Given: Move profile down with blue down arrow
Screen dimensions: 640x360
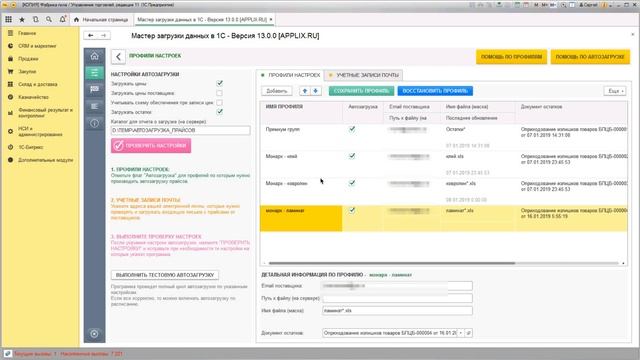Looking at the screenshot, I should [315, 91].
